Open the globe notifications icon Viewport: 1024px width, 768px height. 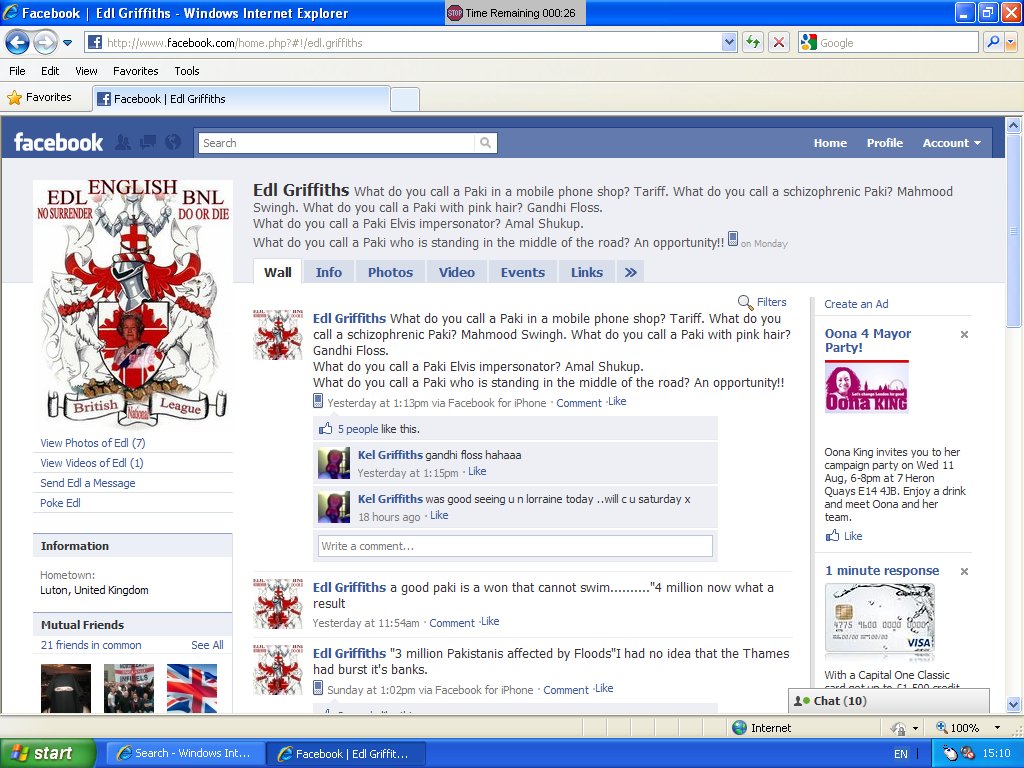173,143
